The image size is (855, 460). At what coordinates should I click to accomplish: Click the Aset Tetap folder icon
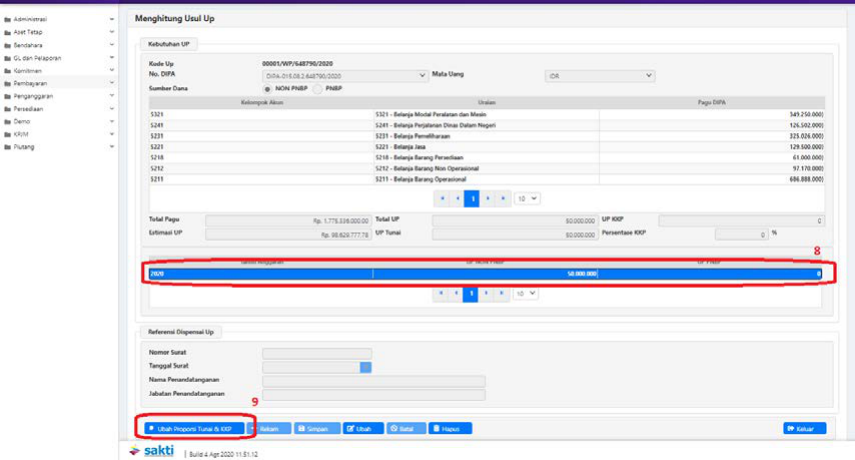pos(8,32)
